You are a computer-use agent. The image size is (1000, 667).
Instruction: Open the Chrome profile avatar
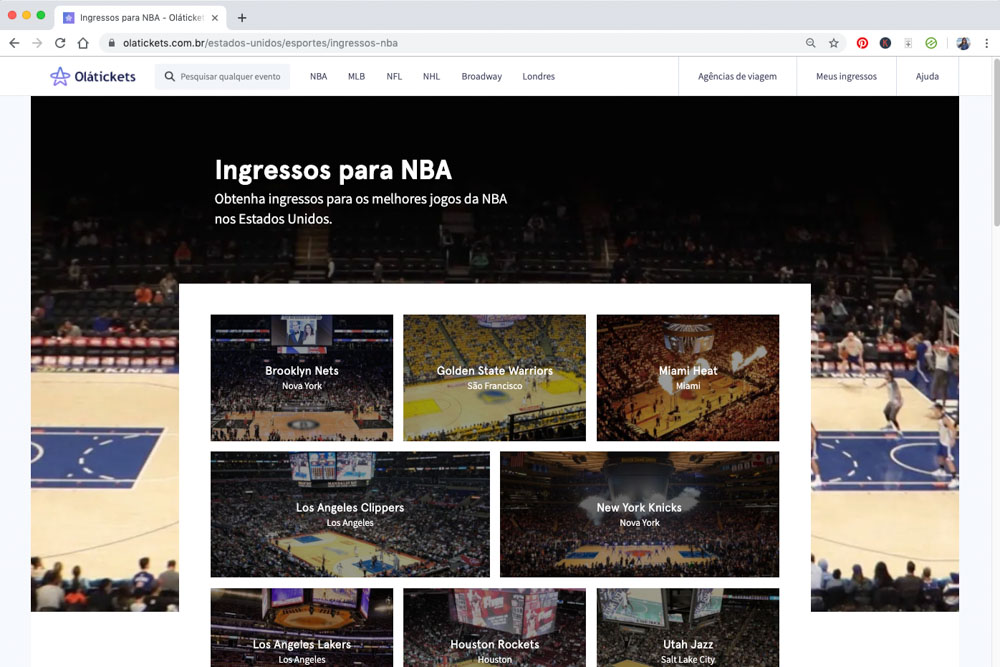(963, 43)
